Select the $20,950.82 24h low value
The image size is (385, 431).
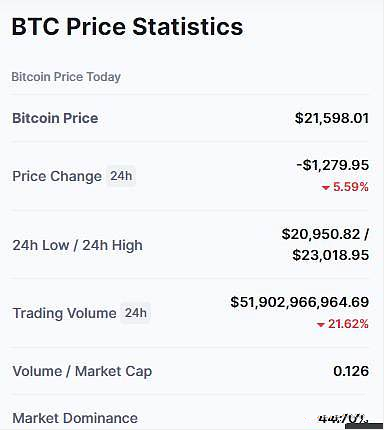321,234
